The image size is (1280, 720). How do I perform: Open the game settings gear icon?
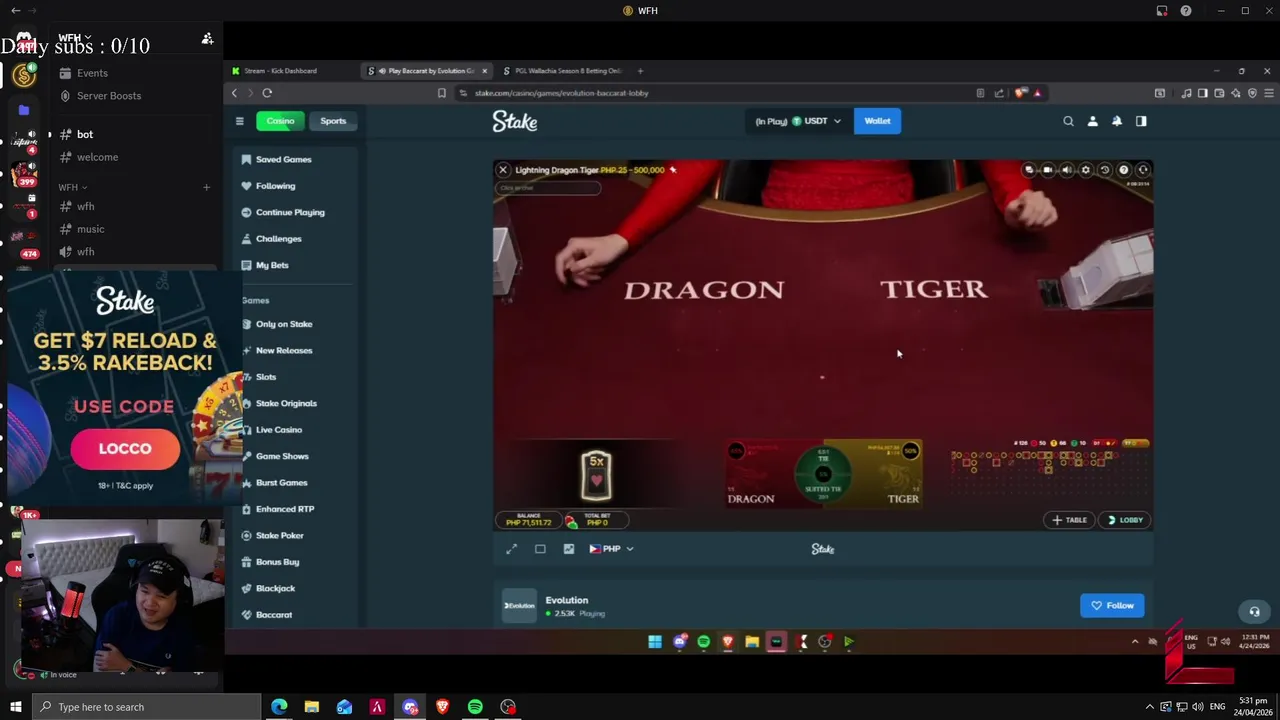[1085, 170]
